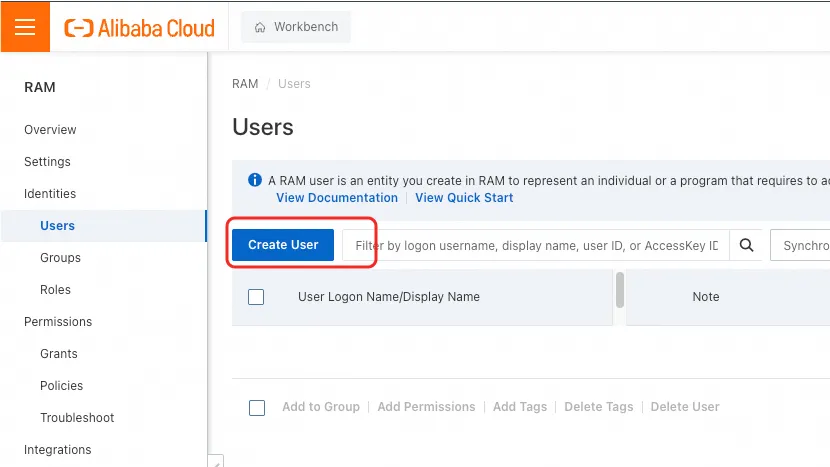Open the View Quick Start link

pos(464,198)
